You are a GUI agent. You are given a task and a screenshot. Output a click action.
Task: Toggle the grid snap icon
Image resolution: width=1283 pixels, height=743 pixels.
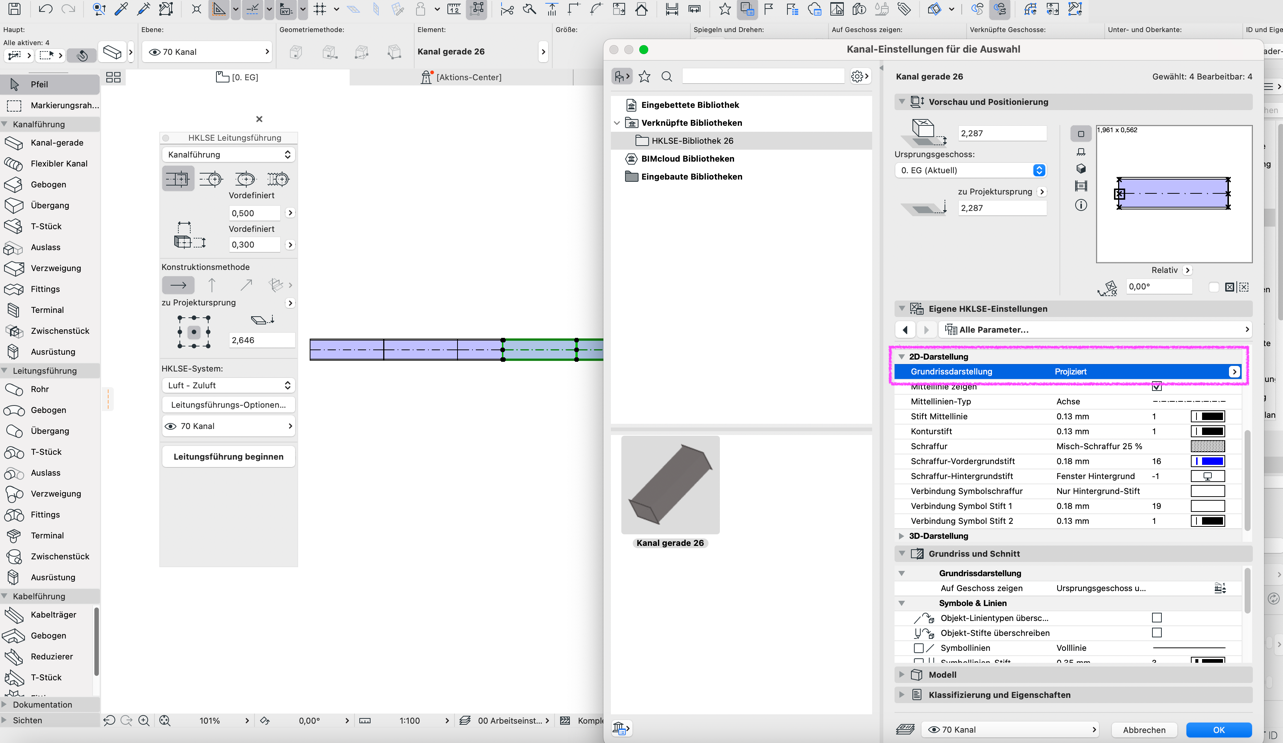pos(320,9)
